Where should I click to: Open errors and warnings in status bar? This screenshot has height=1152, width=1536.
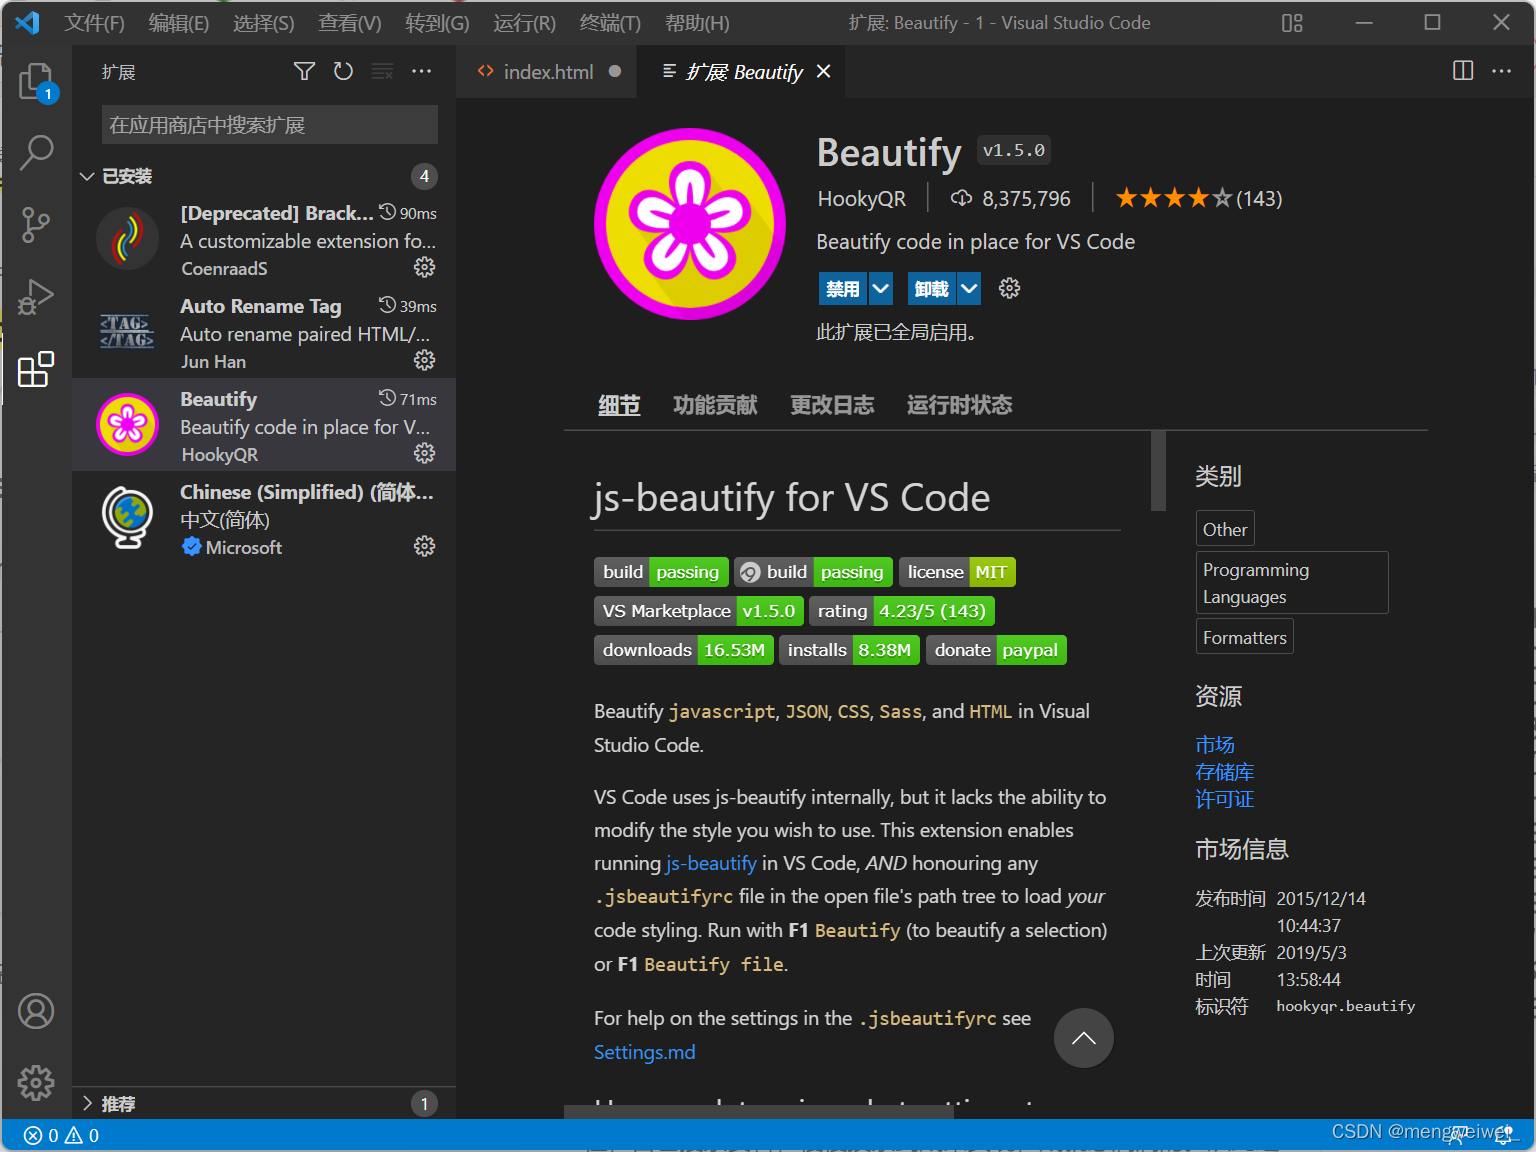coord(62,1135)
